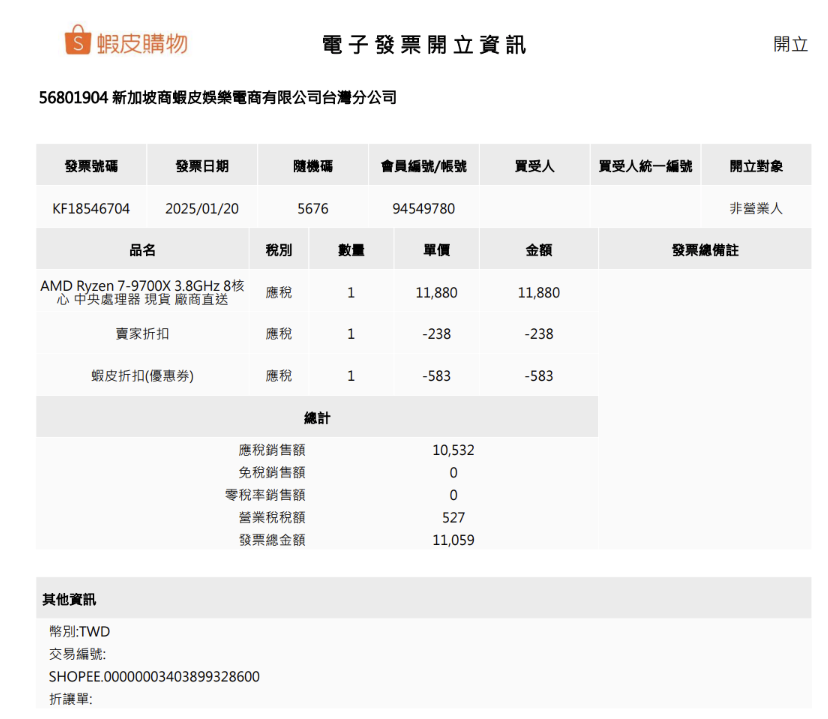
Task: Click the 蝦皮購物 brand name text
Action: tap(143, 43)
